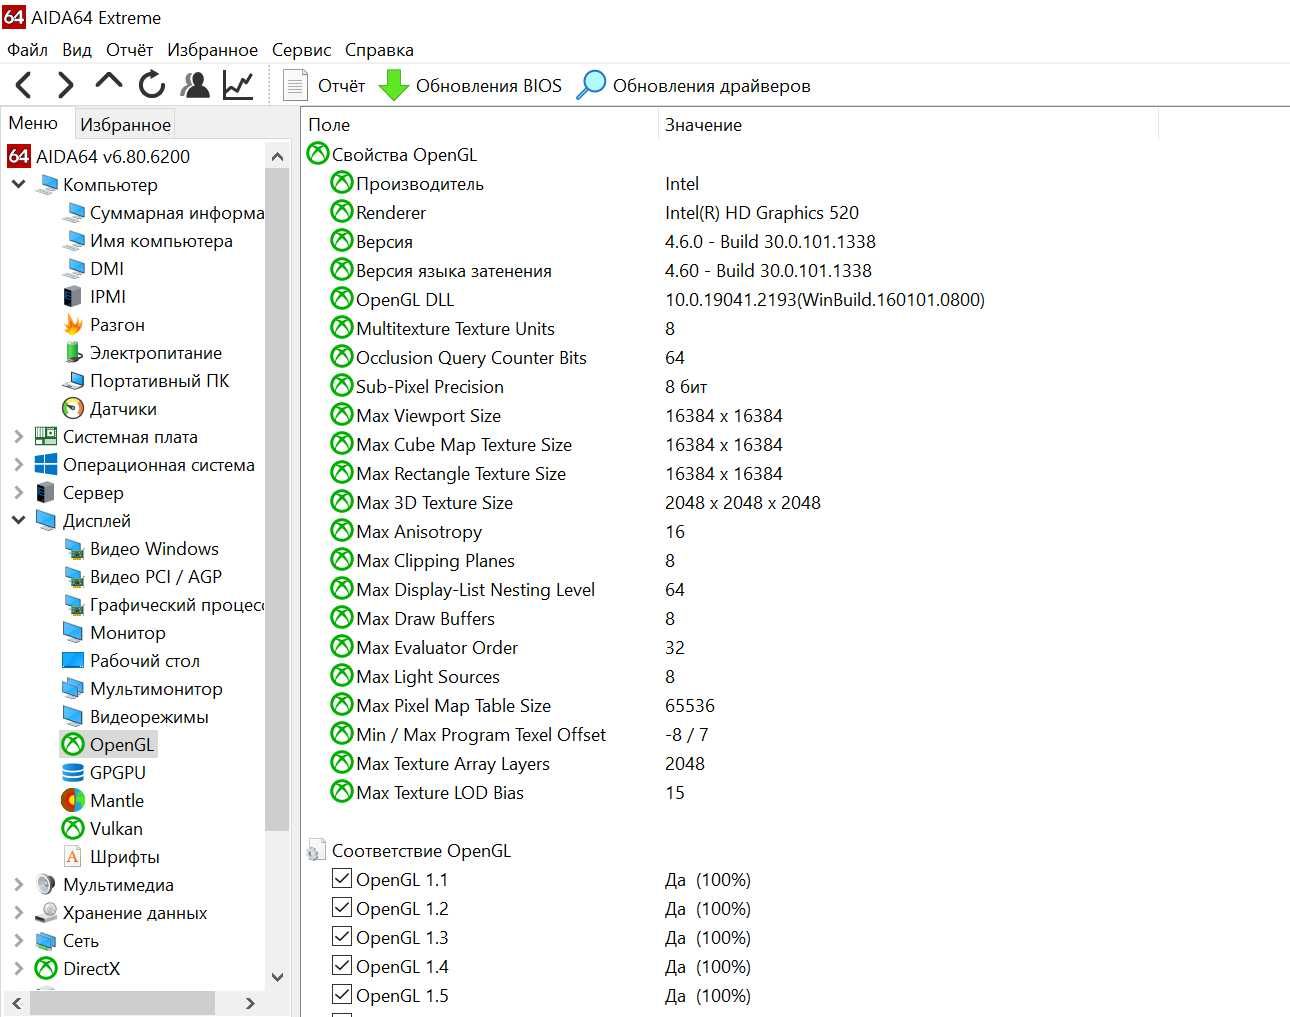This screenshot has width=1290, height=1017.
Task: Toggle the OpenGL 1.2 checkbox
Action: coord(341,908)
